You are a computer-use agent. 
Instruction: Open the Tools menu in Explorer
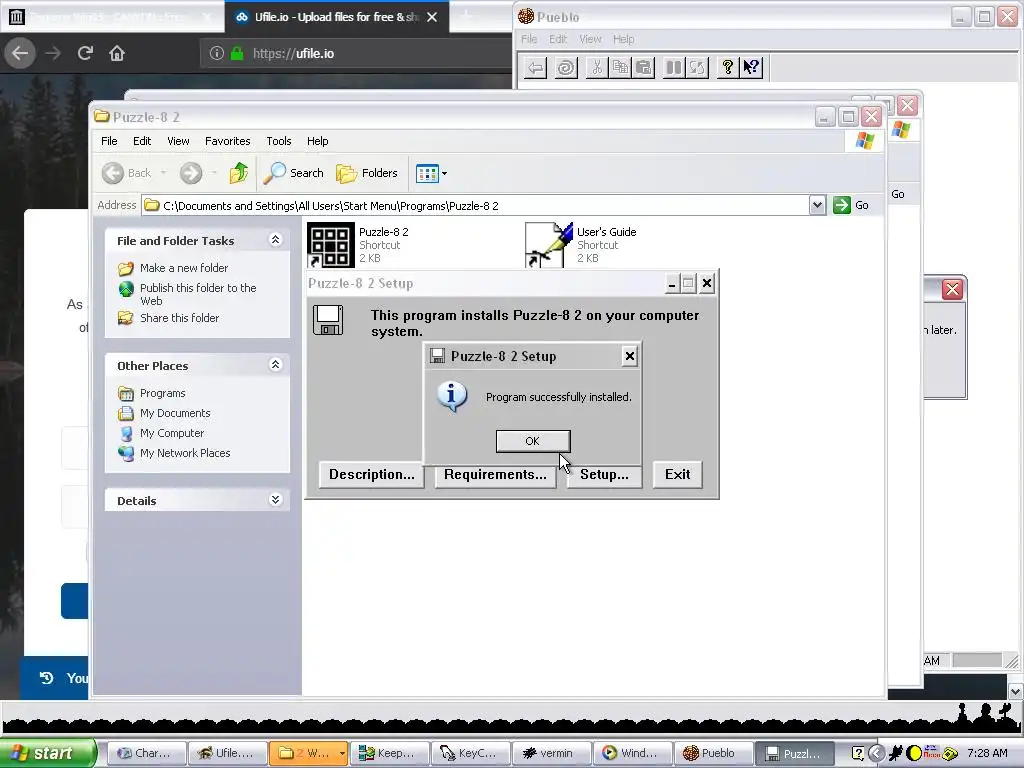(278, 141)
